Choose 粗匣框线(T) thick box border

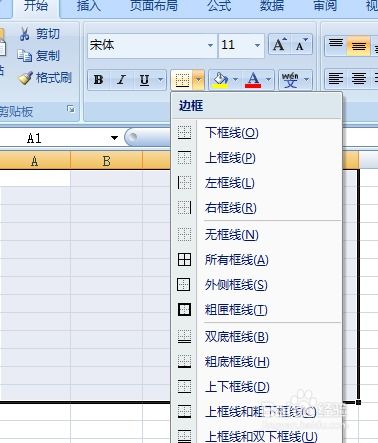click(257, 310)
